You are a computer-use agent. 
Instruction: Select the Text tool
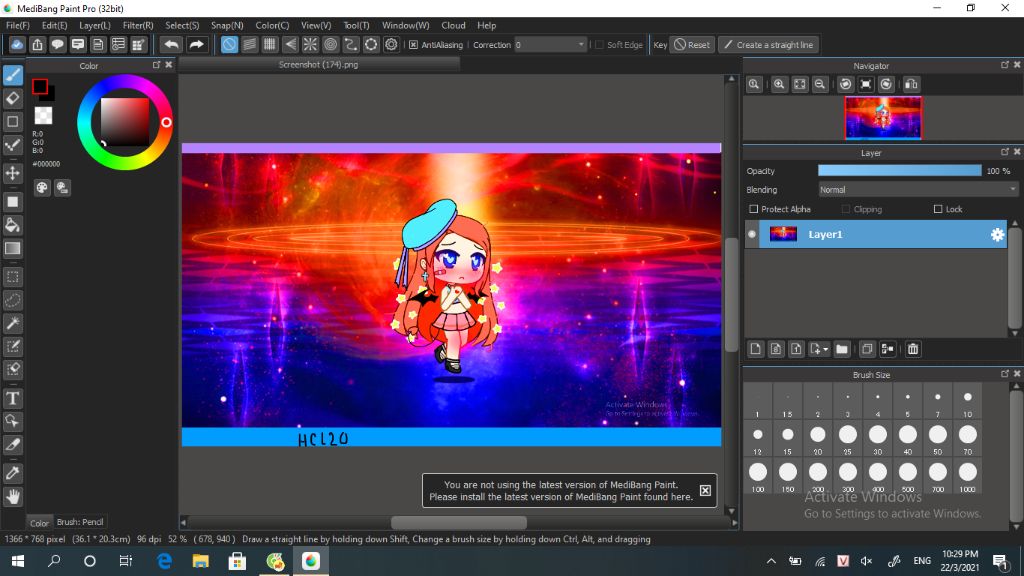pyautogui.click(x=13, y=398)
